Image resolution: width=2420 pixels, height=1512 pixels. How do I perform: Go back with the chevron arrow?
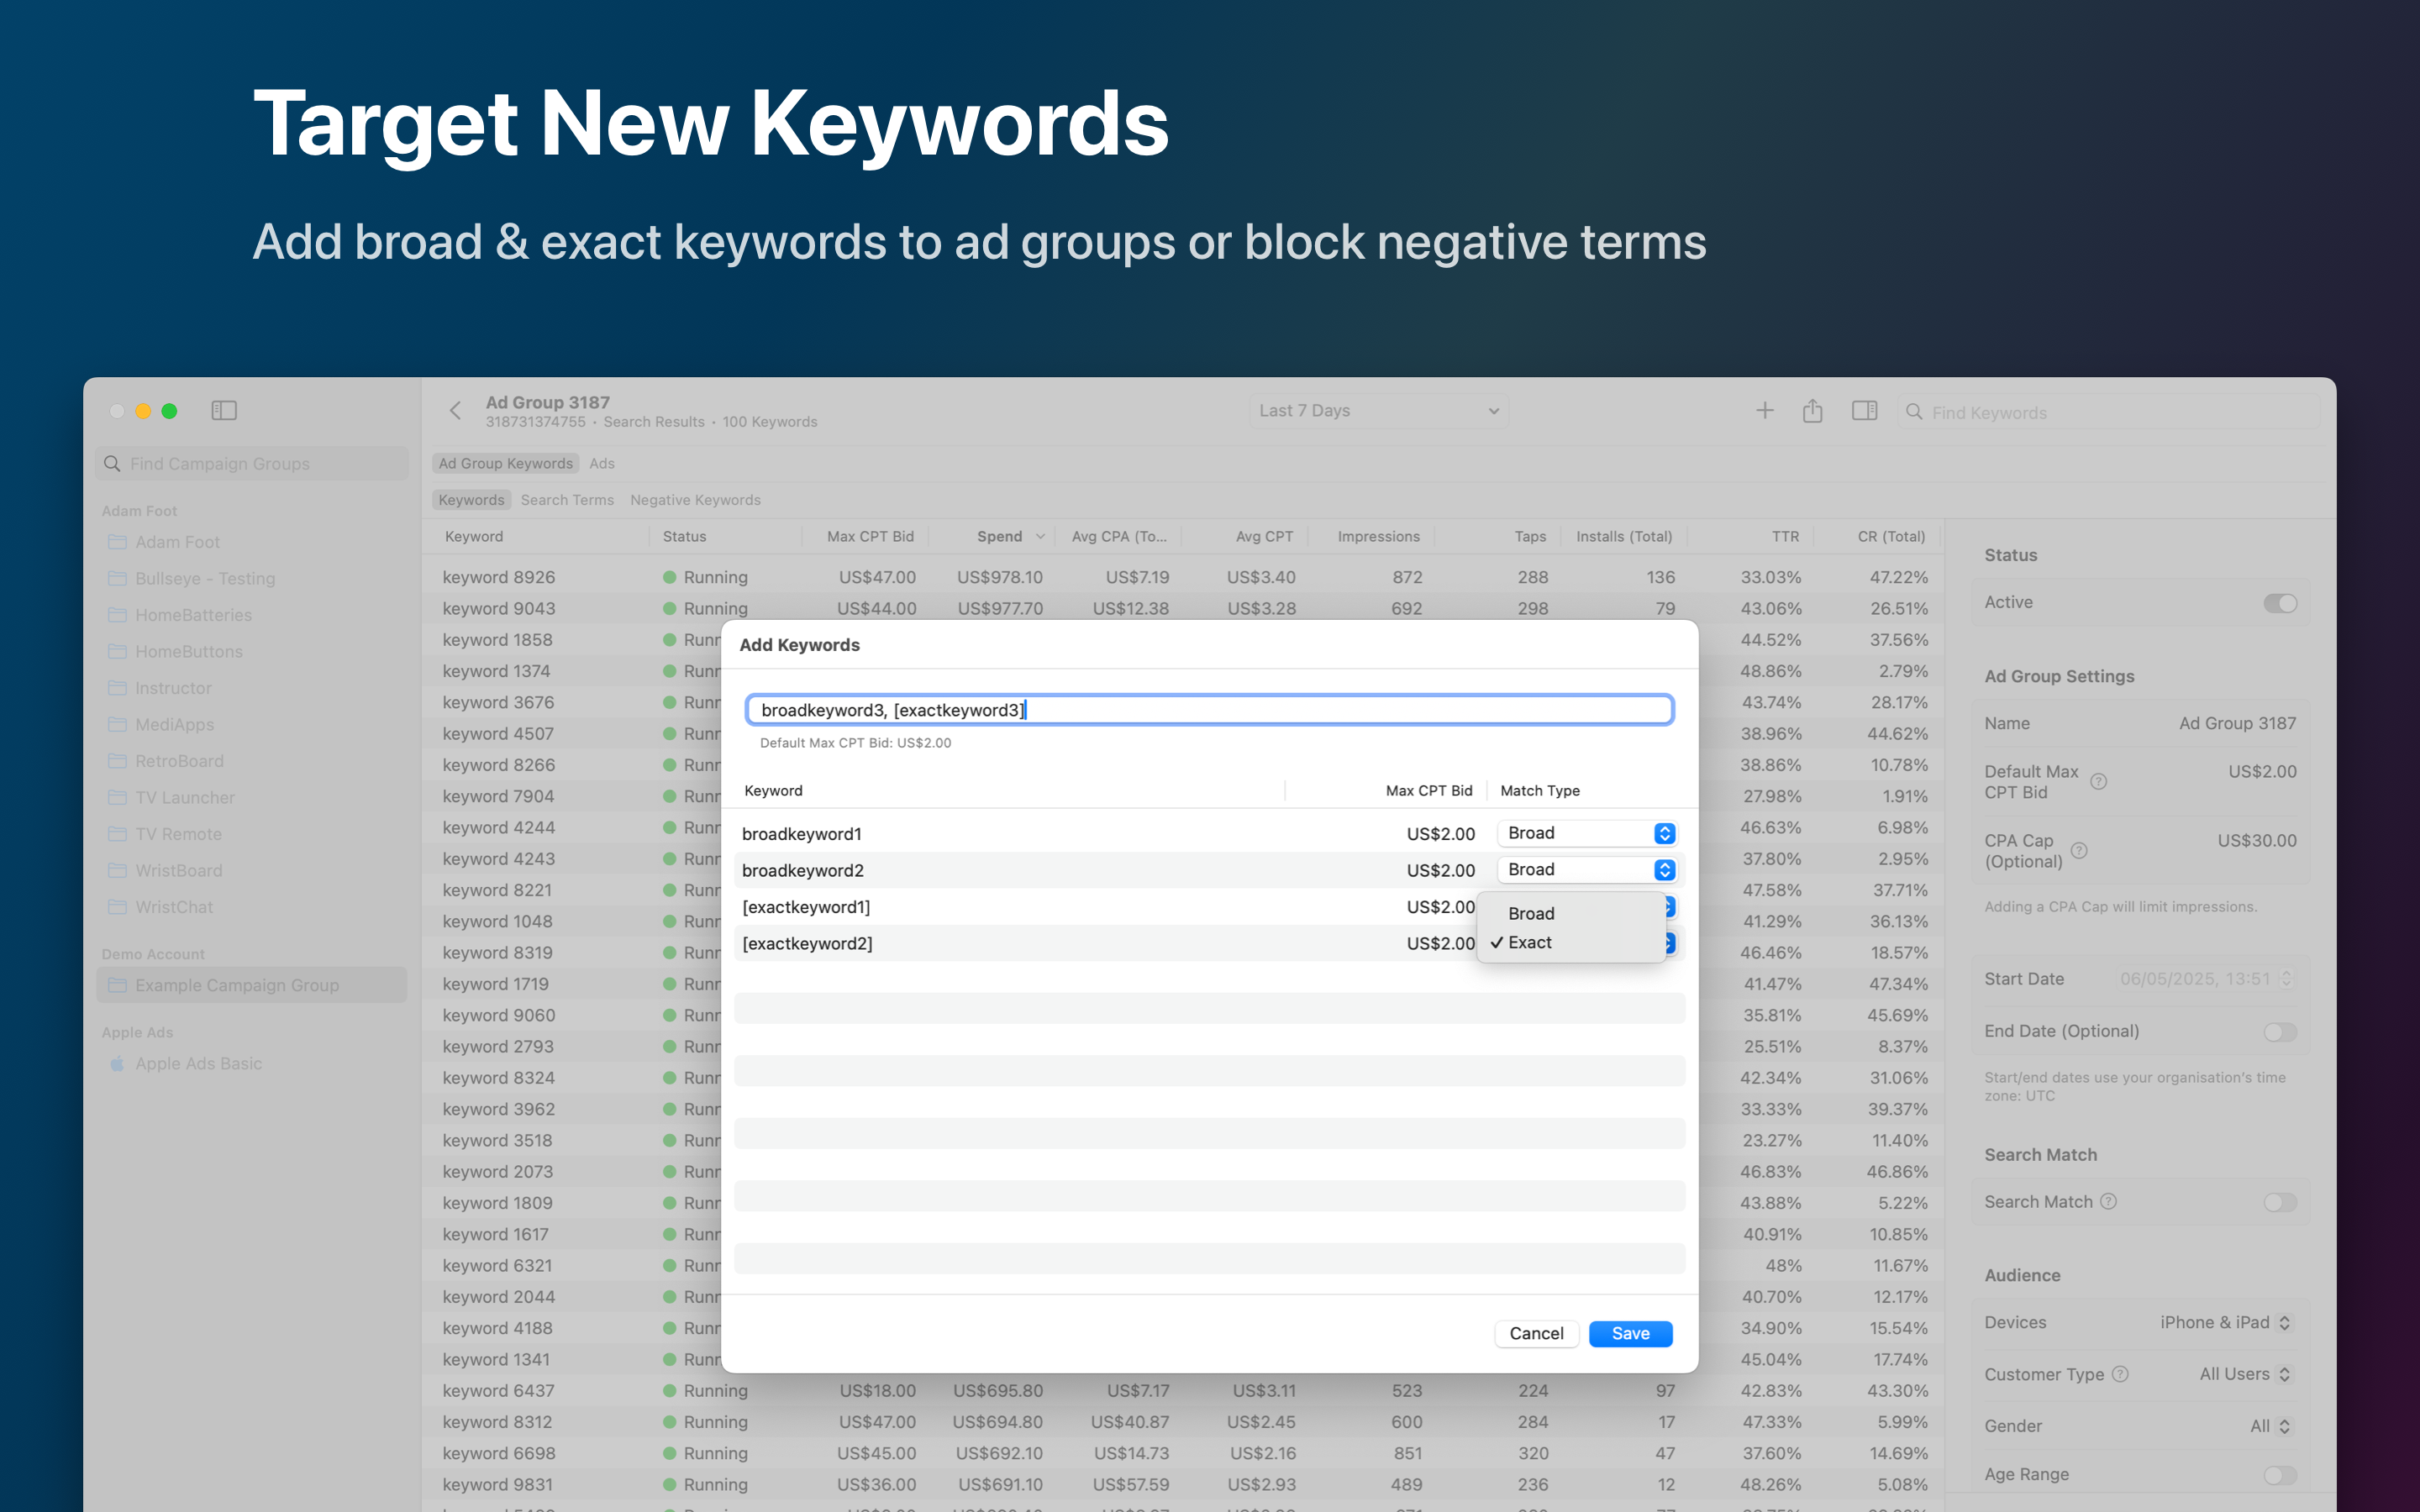point(456,410)
